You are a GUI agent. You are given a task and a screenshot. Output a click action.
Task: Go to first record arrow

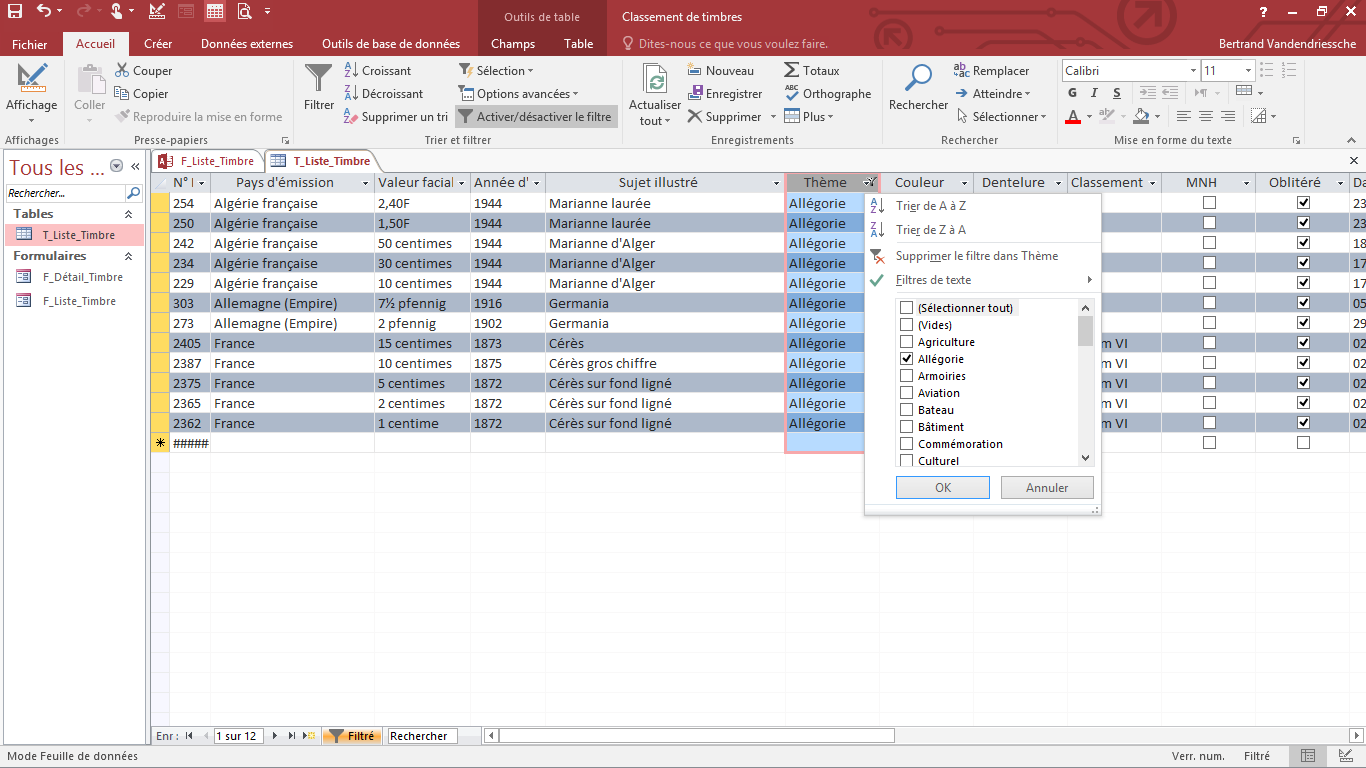click(x=190, y=736)
